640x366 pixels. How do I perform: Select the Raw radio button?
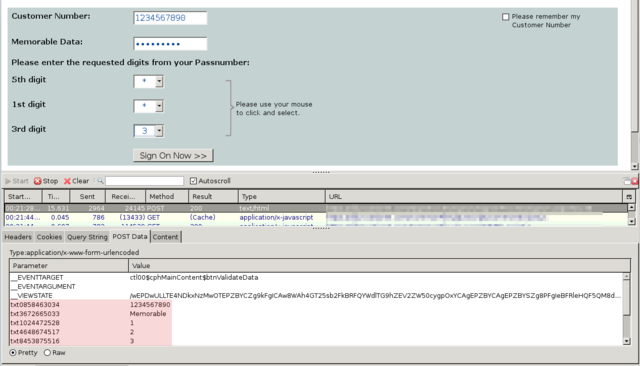pos(47,353)
